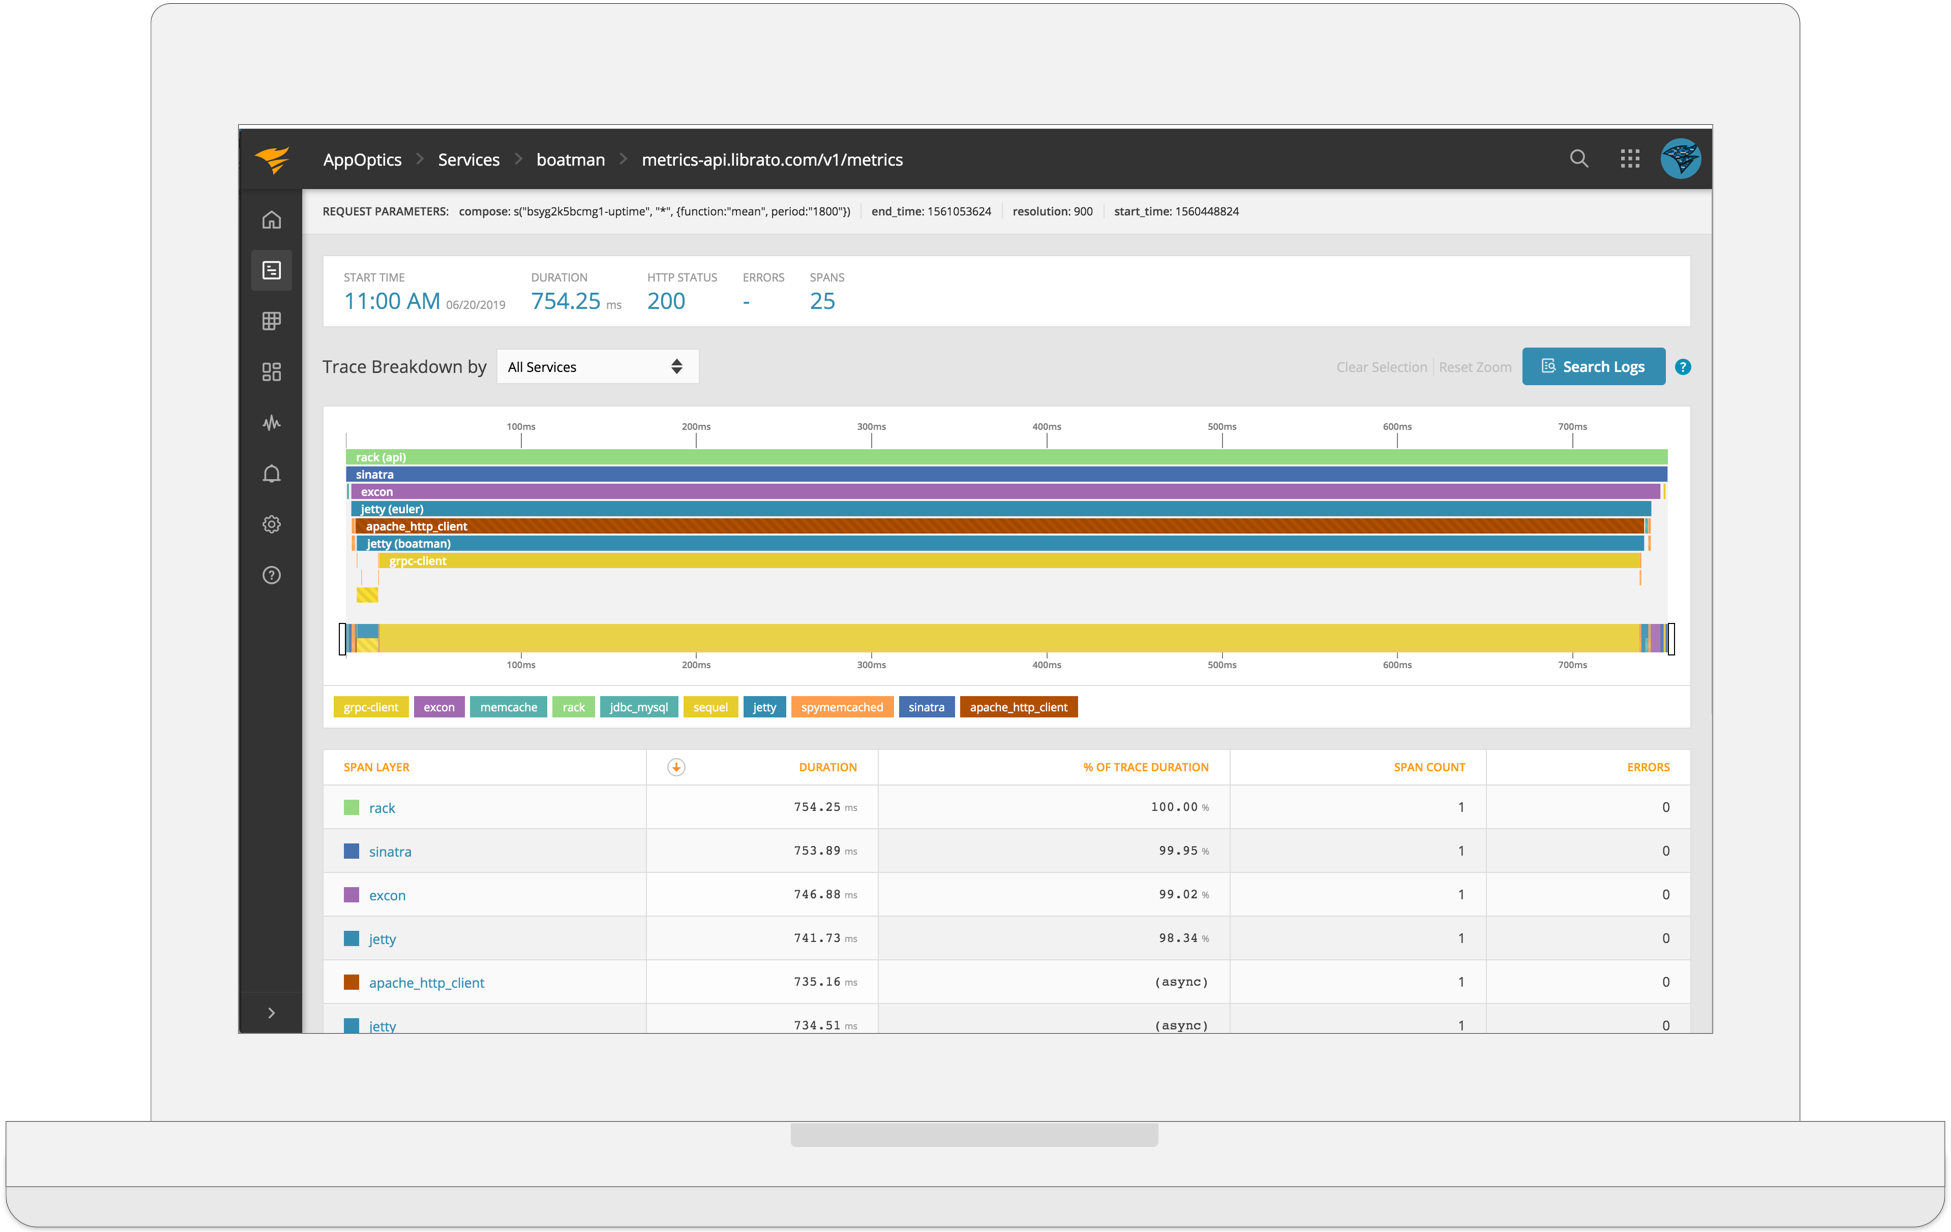Image resolution: width=1951 pixels, height=1232 pixels.
Task: Navigate to boatman breadcrumb
Action: point(570,160)
